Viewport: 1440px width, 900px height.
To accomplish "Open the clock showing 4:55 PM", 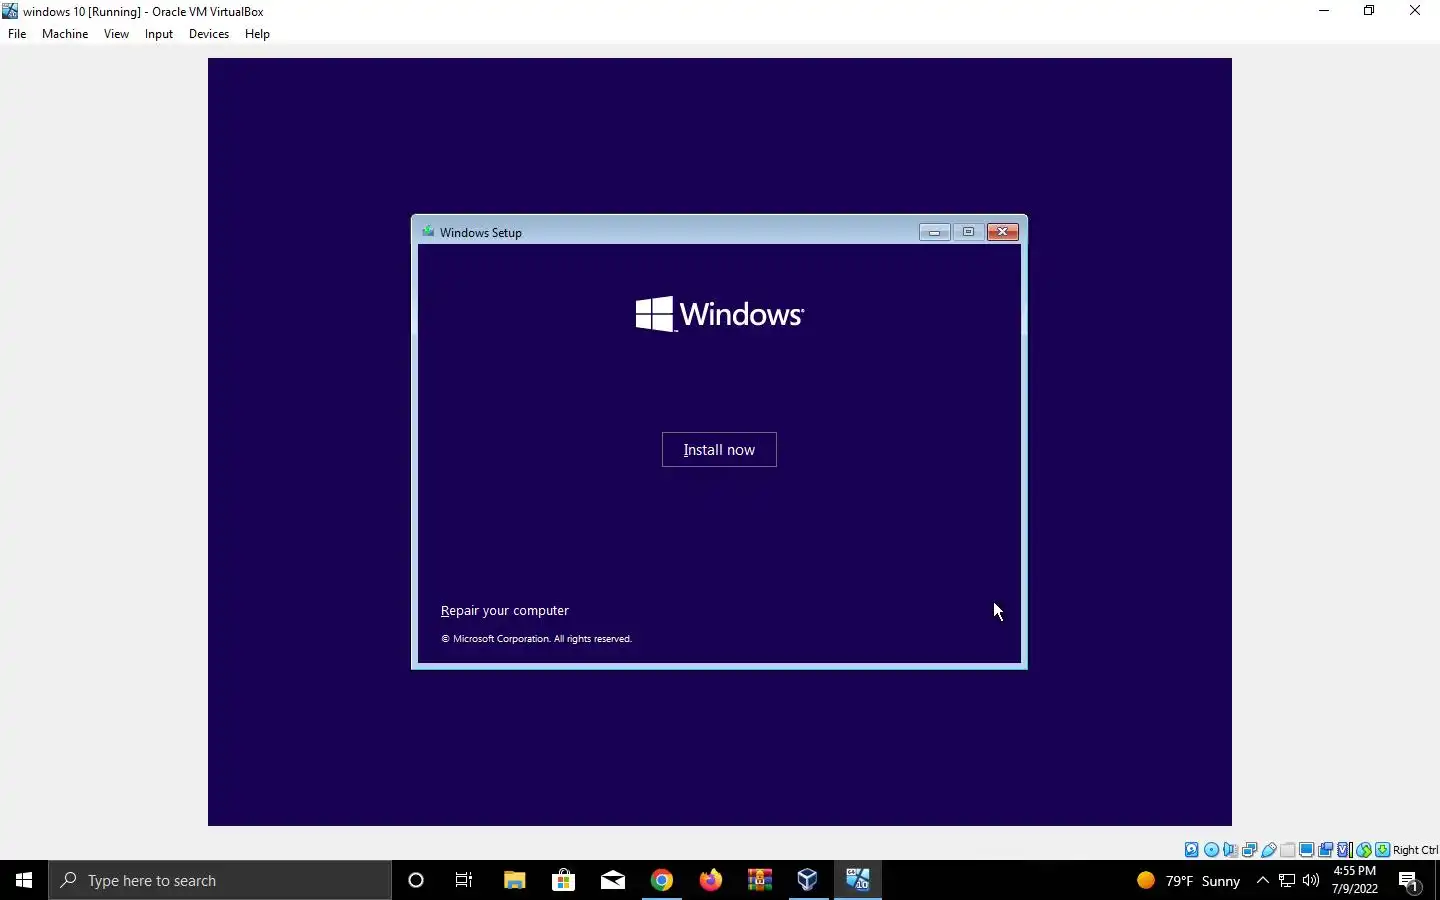I will [1355, 880].
